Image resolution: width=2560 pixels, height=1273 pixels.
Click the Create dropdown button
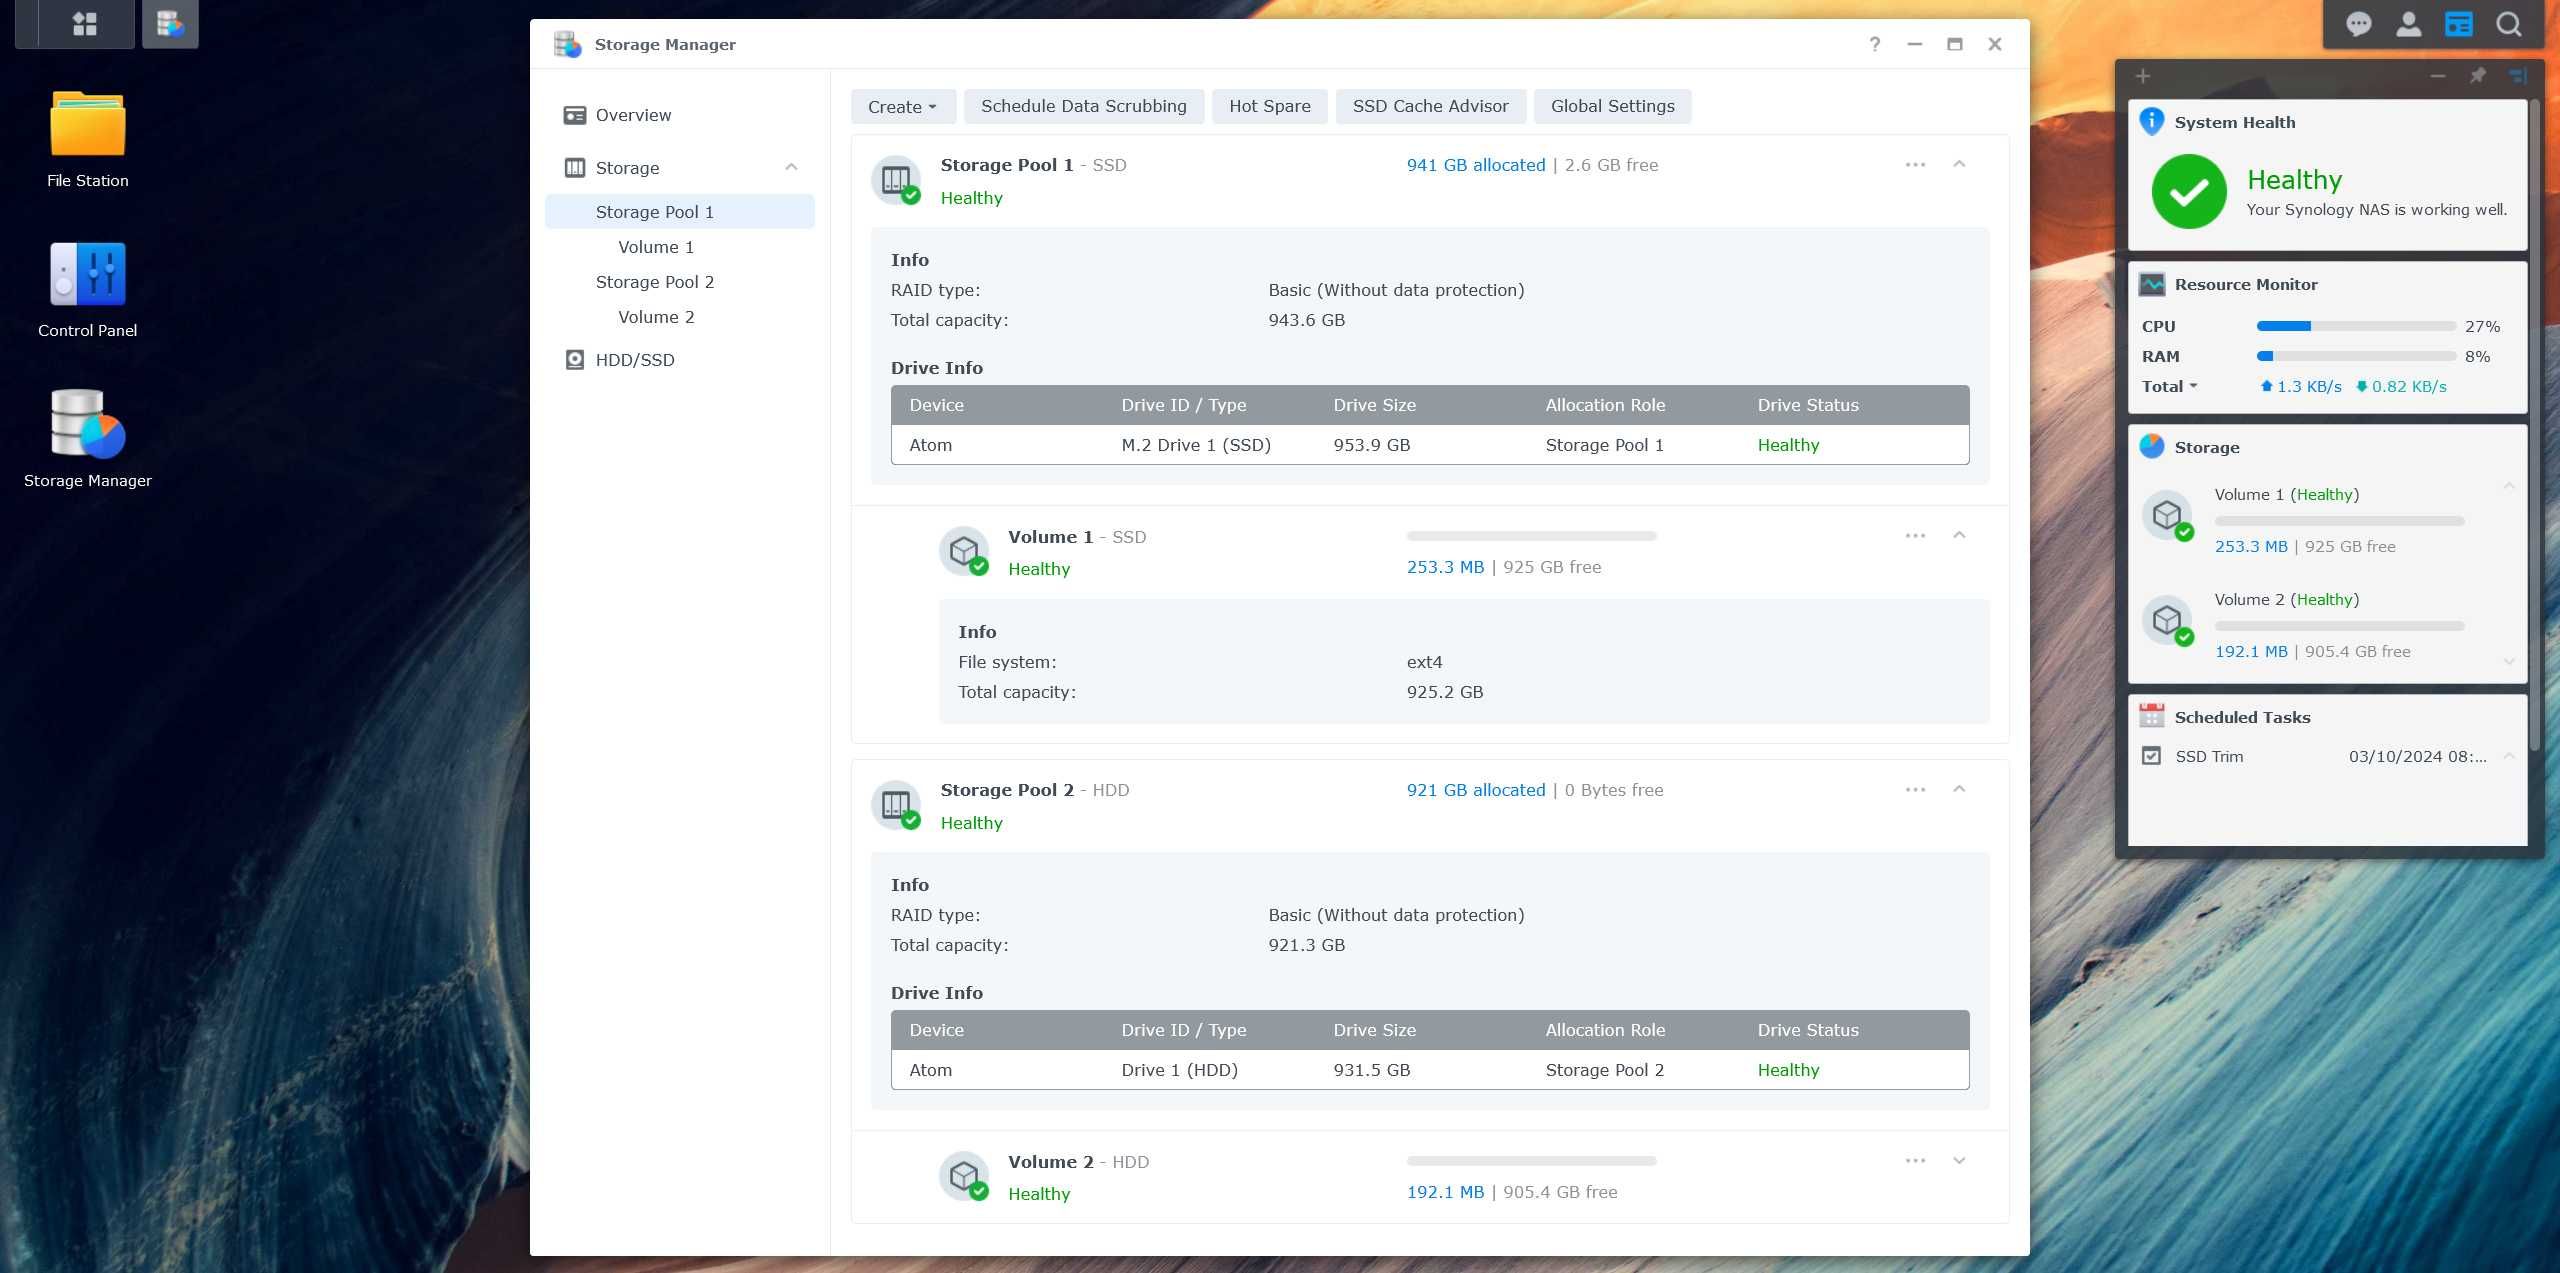[903, 106]
